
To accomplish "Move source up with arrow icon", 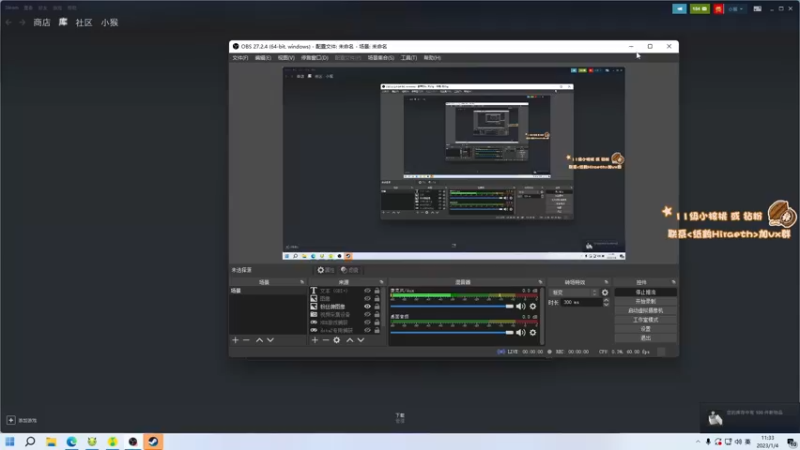I will click(349, 340).
